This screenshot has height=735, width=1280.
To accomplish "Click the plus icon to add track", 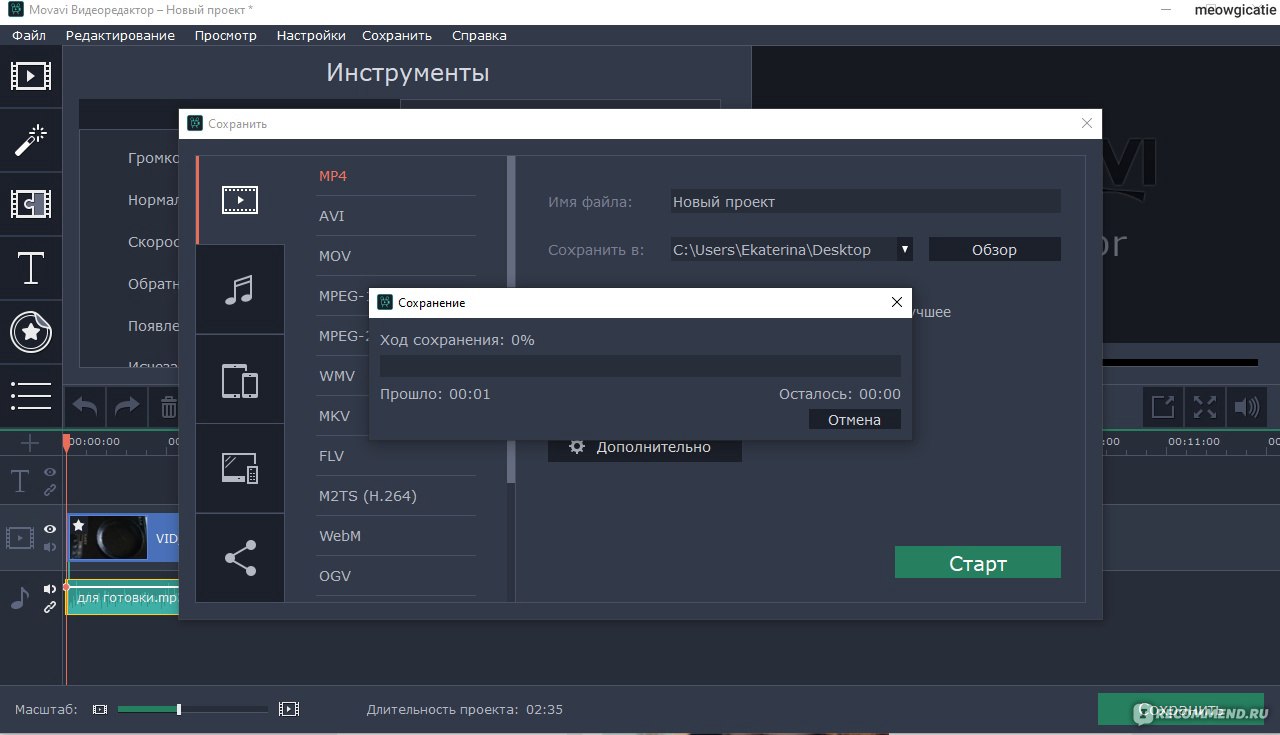I will (30, 442).
